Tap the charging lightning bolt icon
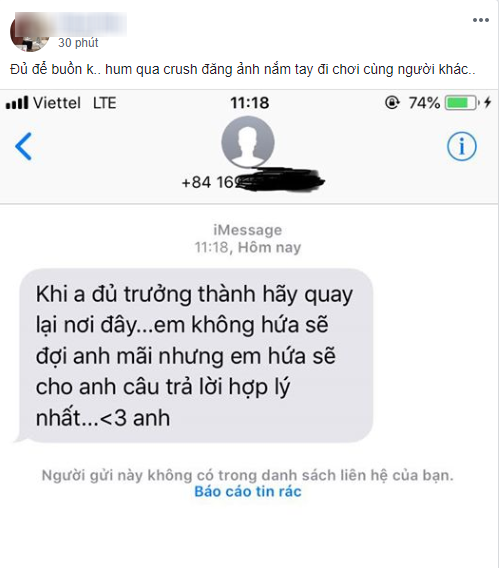The height and width of the screenshot is (568, 499). coord(488,103)
